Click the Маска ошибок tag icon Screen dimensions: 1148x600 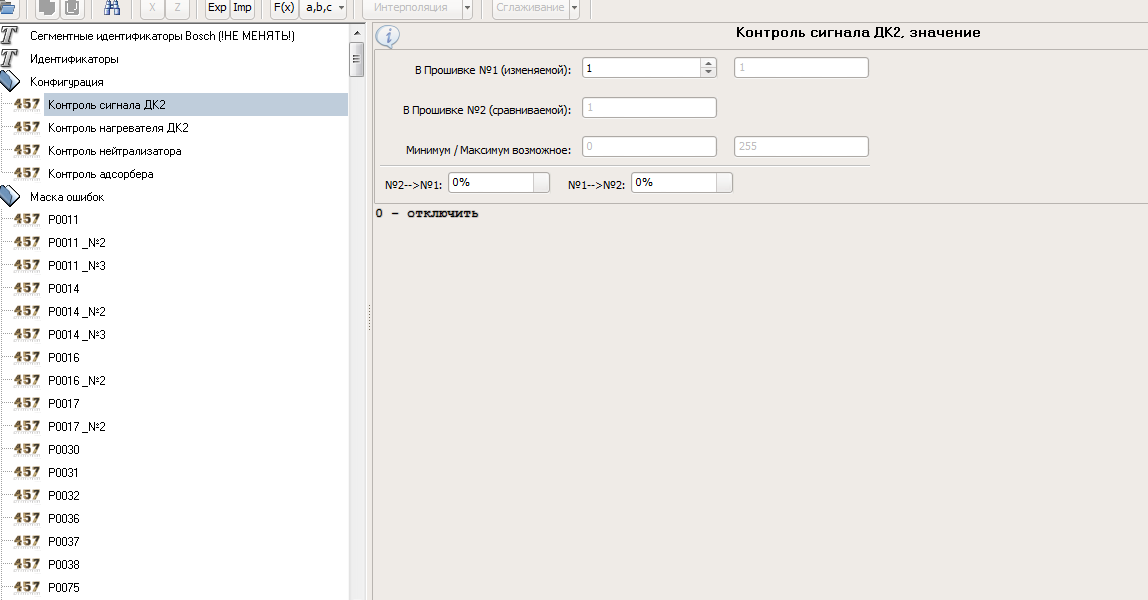[x=10, y=197]
